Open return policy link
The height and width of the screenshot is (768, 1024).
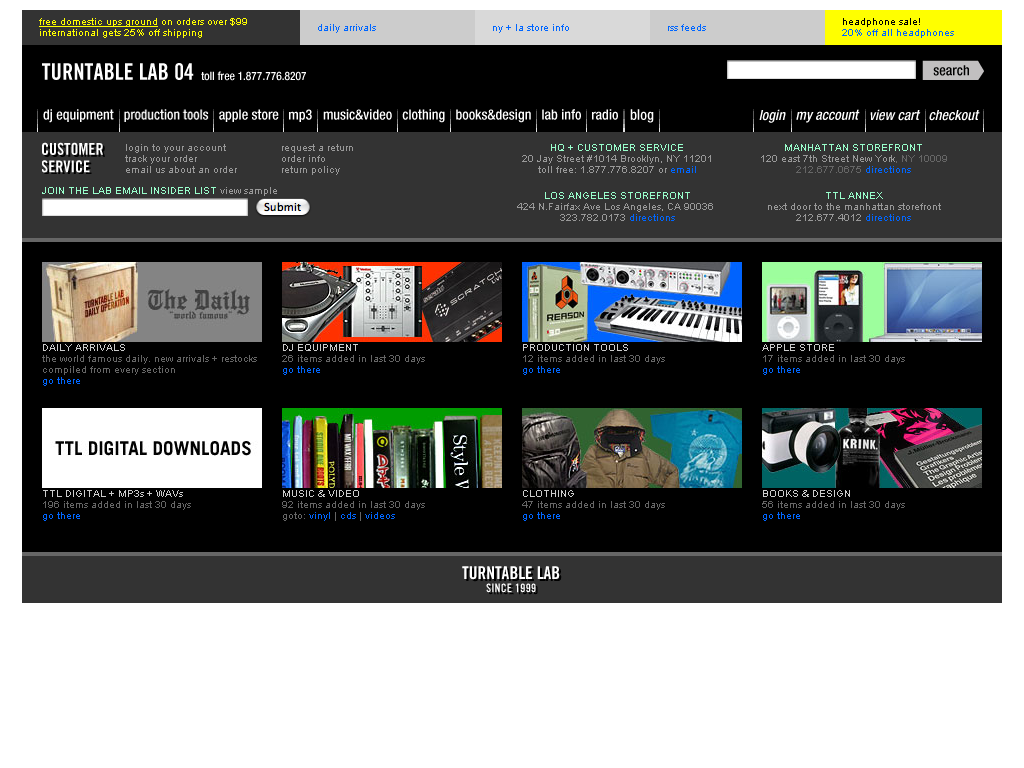pyautogui.click(x=310, y=170)
